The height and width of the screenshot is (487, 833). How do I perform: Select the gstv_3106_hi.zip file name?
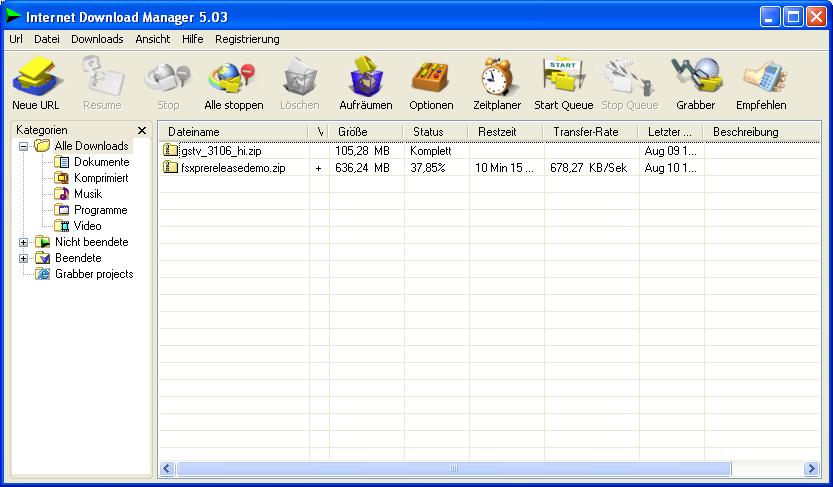(221, 151)
